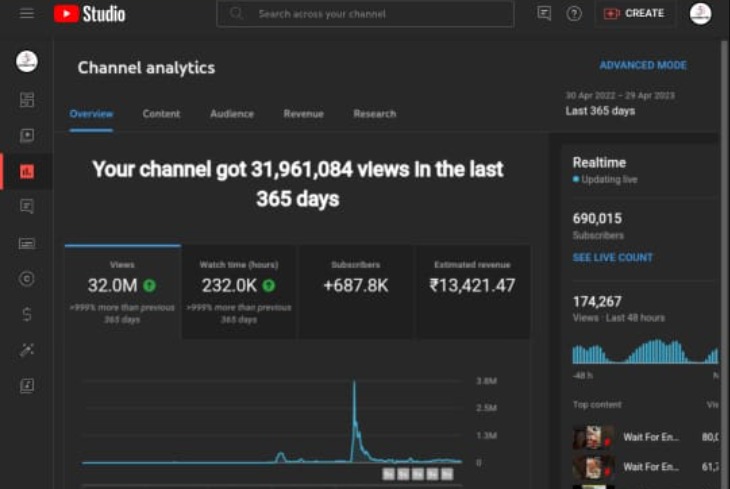The image size is (730, 489).
Task: Open Earn monetization dollar icon
Action: pos(27,314)
